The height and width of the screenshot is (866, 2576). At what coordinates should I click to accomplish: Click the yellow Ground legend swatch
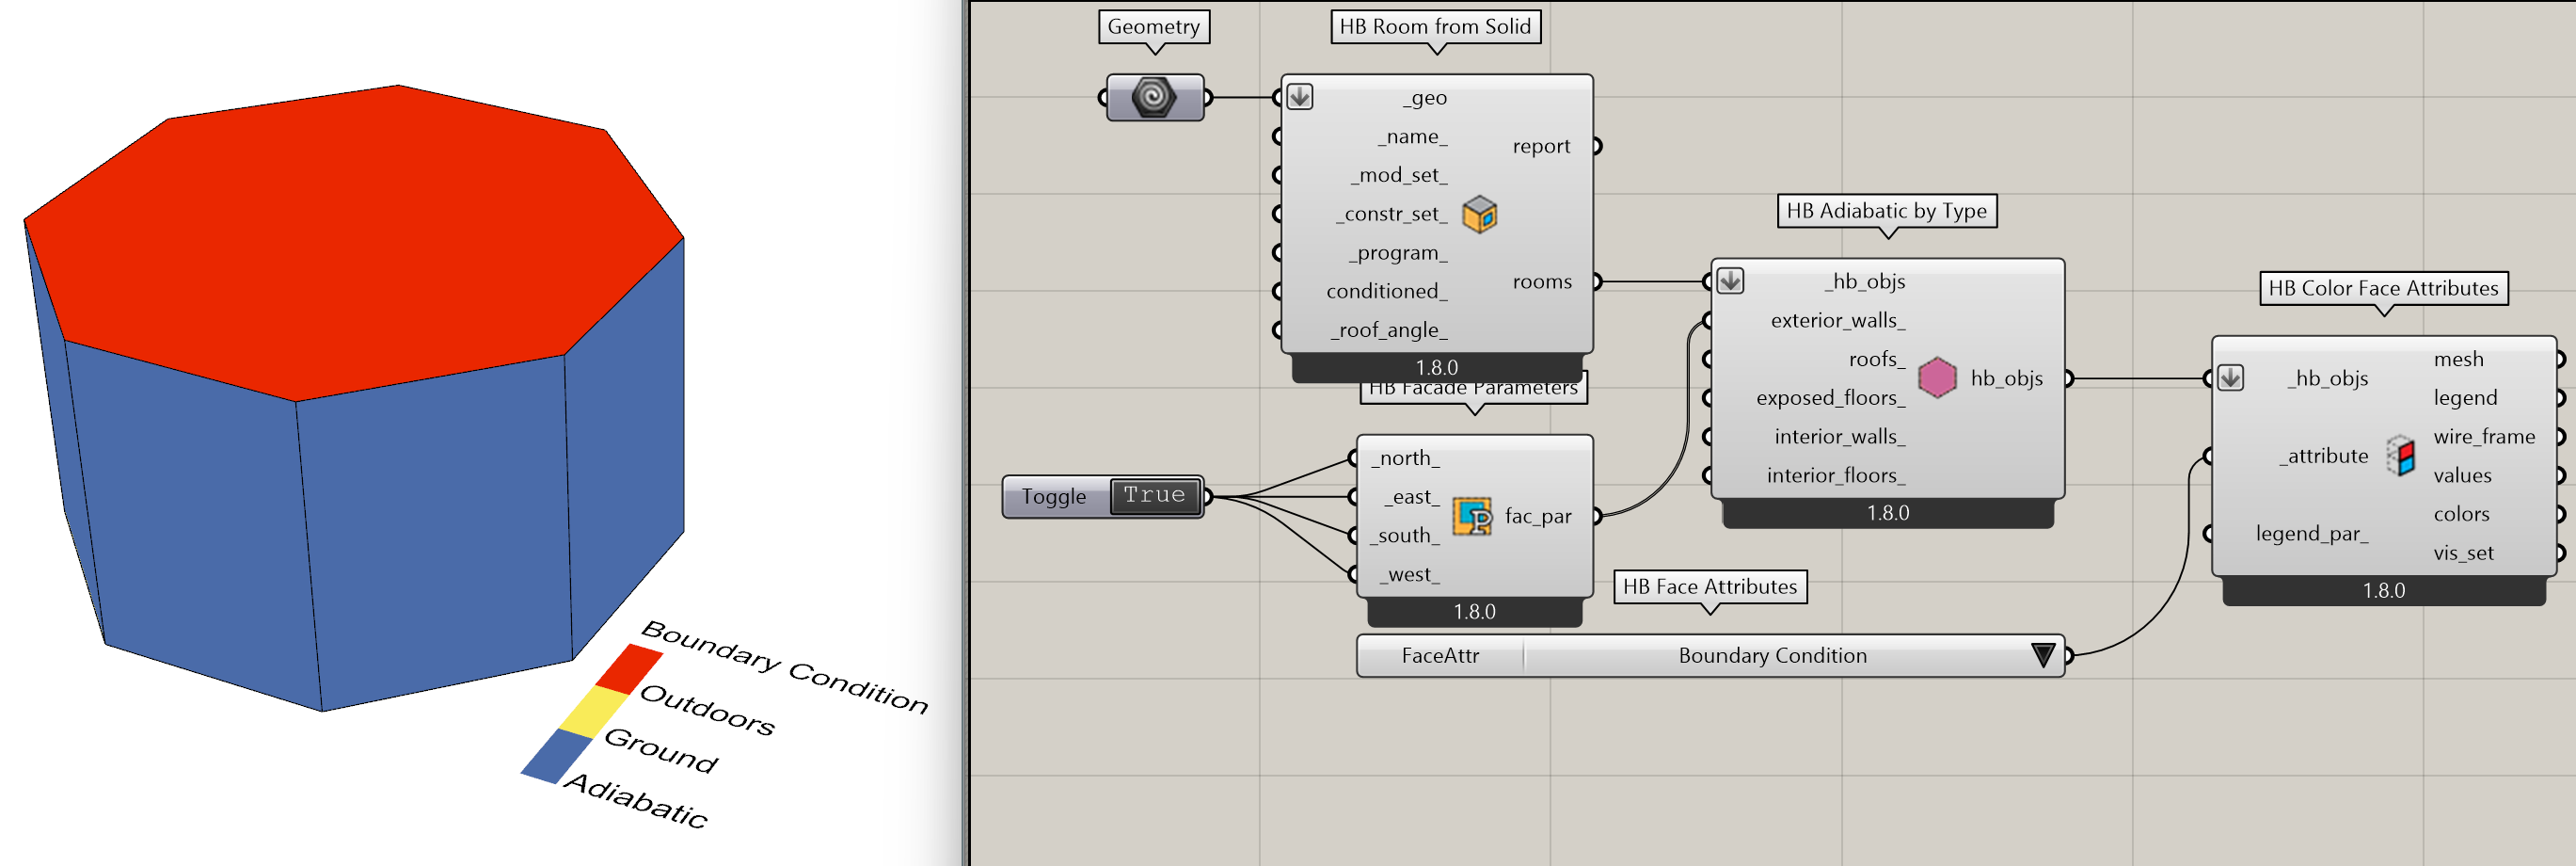593,711
